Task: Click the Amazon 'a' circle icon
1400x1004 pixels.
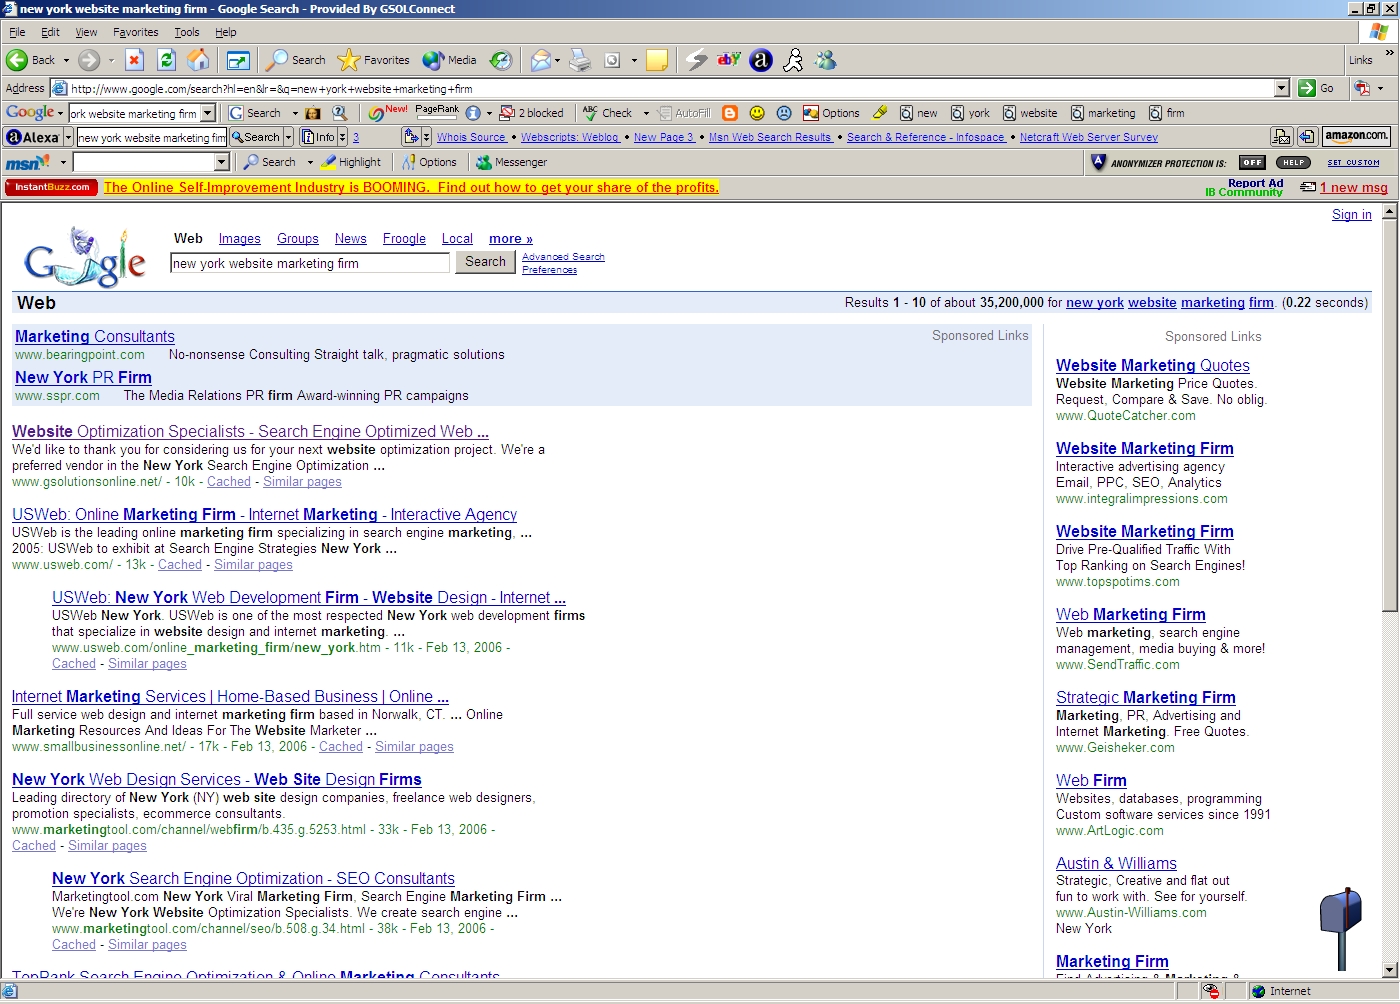Action: [761, 60]
